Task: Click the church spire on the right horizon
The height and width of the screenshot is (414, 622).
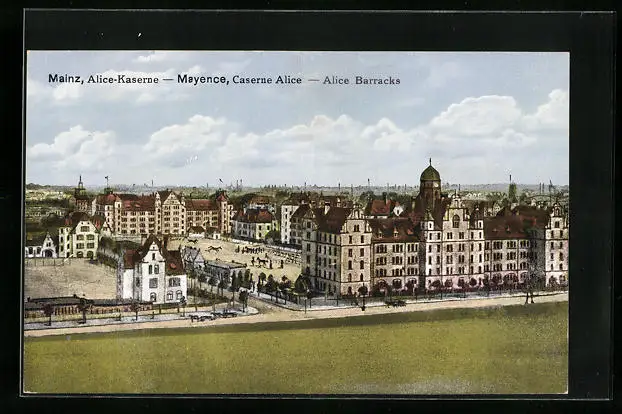Action: (x=512, y=189)
